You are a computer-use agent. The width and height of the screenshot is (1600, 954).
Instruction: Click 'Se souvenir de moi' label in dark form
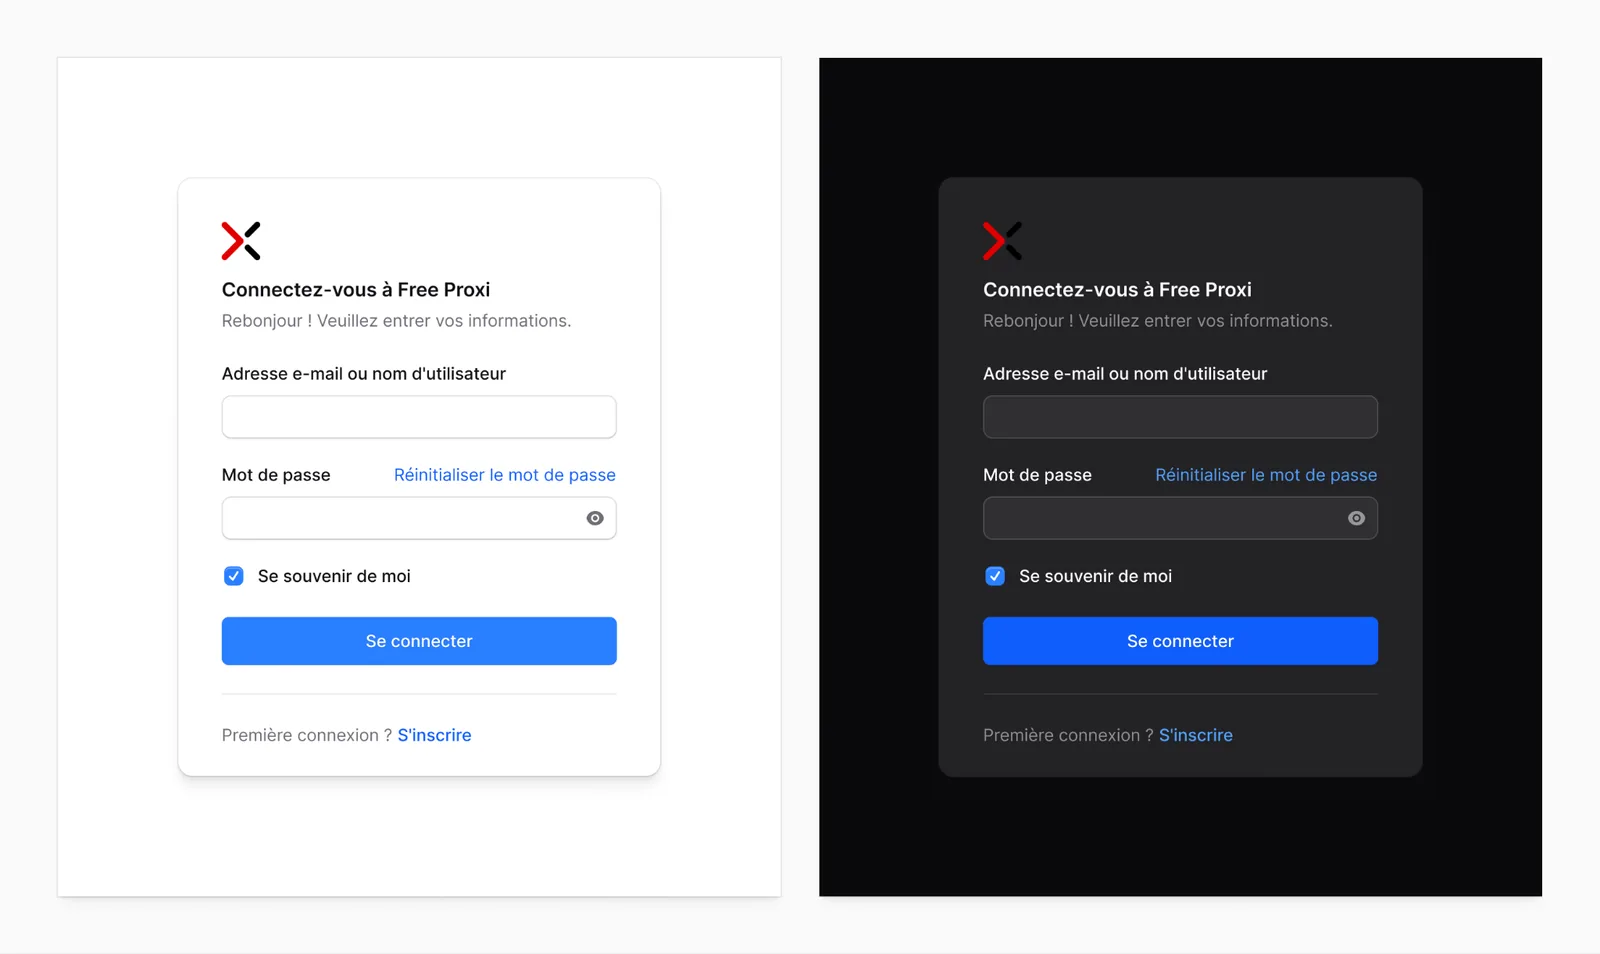click(1095, 576)
